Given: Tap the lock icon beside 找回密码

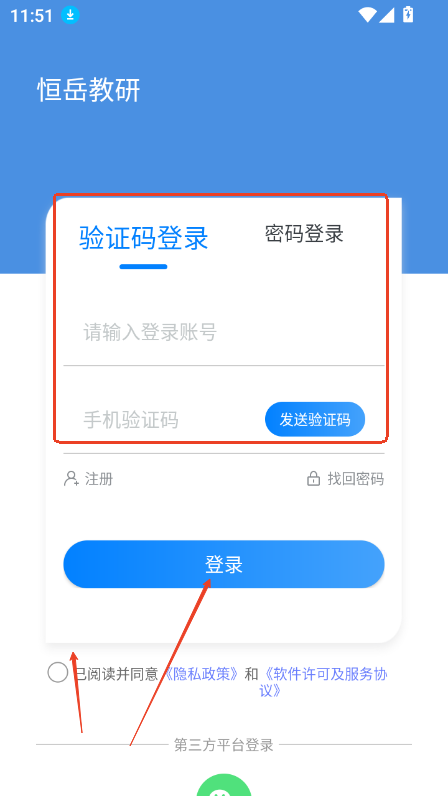Looking at the screenshot, I should click(313, 479).
